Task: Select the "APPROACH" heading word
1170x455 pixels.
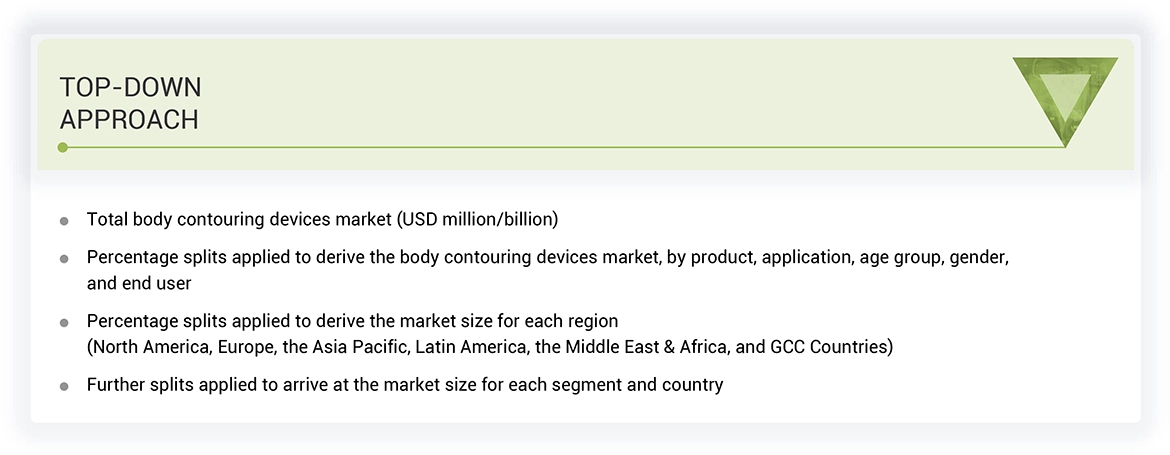Action: coord(129,120)
